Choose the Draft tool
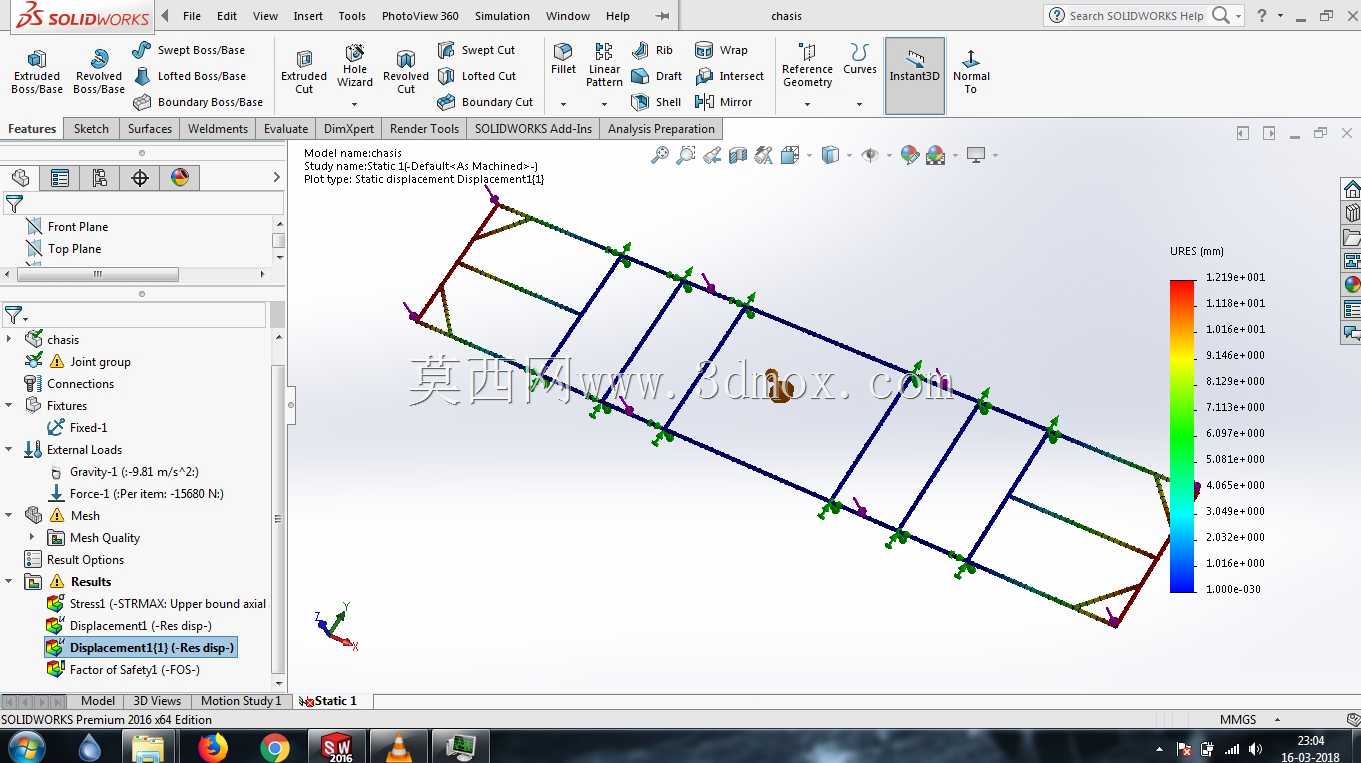 [657, 76]
